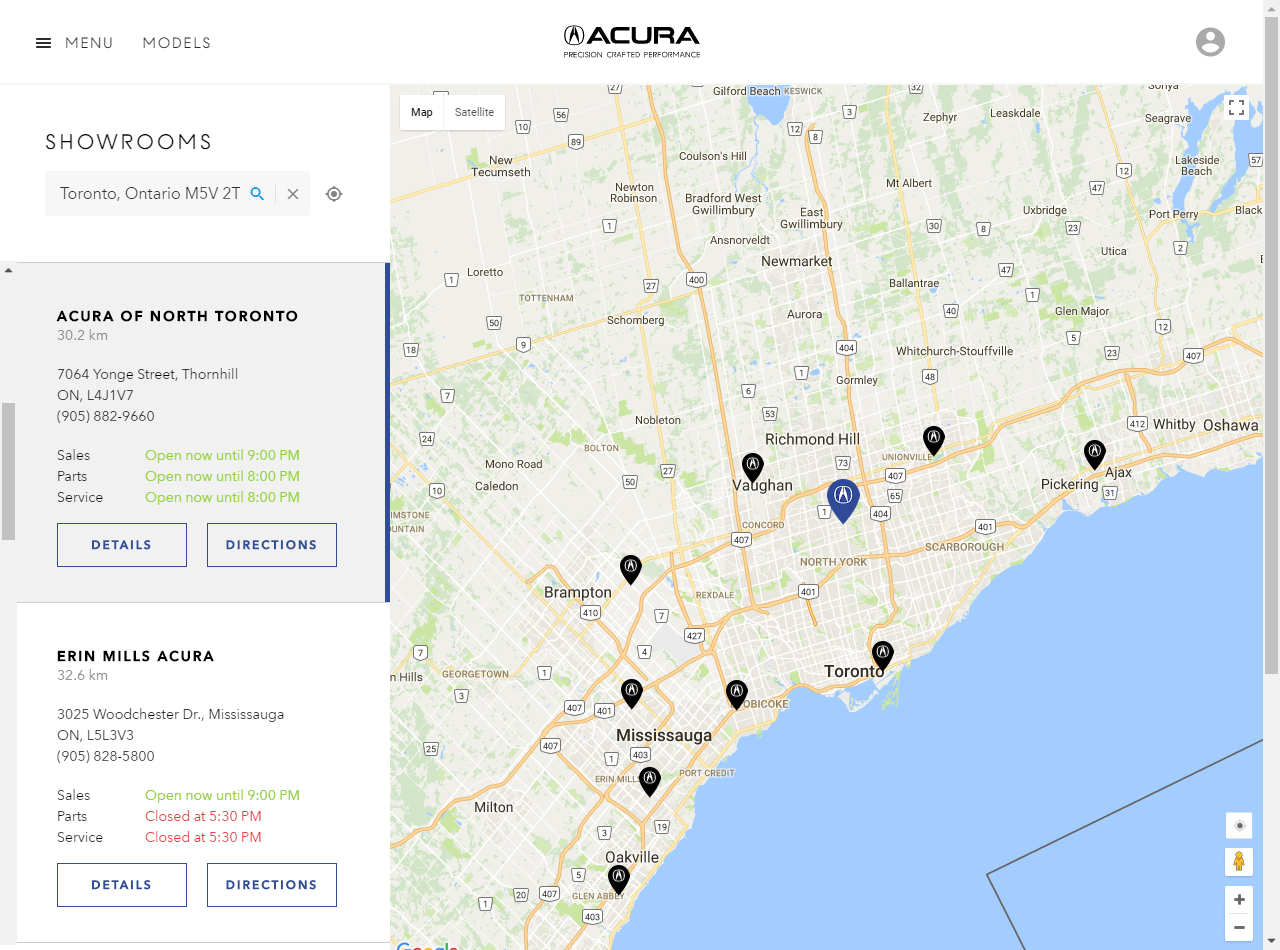Image resolution: width=1280 pixels, height=950 pixels.
Task: Open DETAILS for Acura of North Toronto
Action: 122,545
